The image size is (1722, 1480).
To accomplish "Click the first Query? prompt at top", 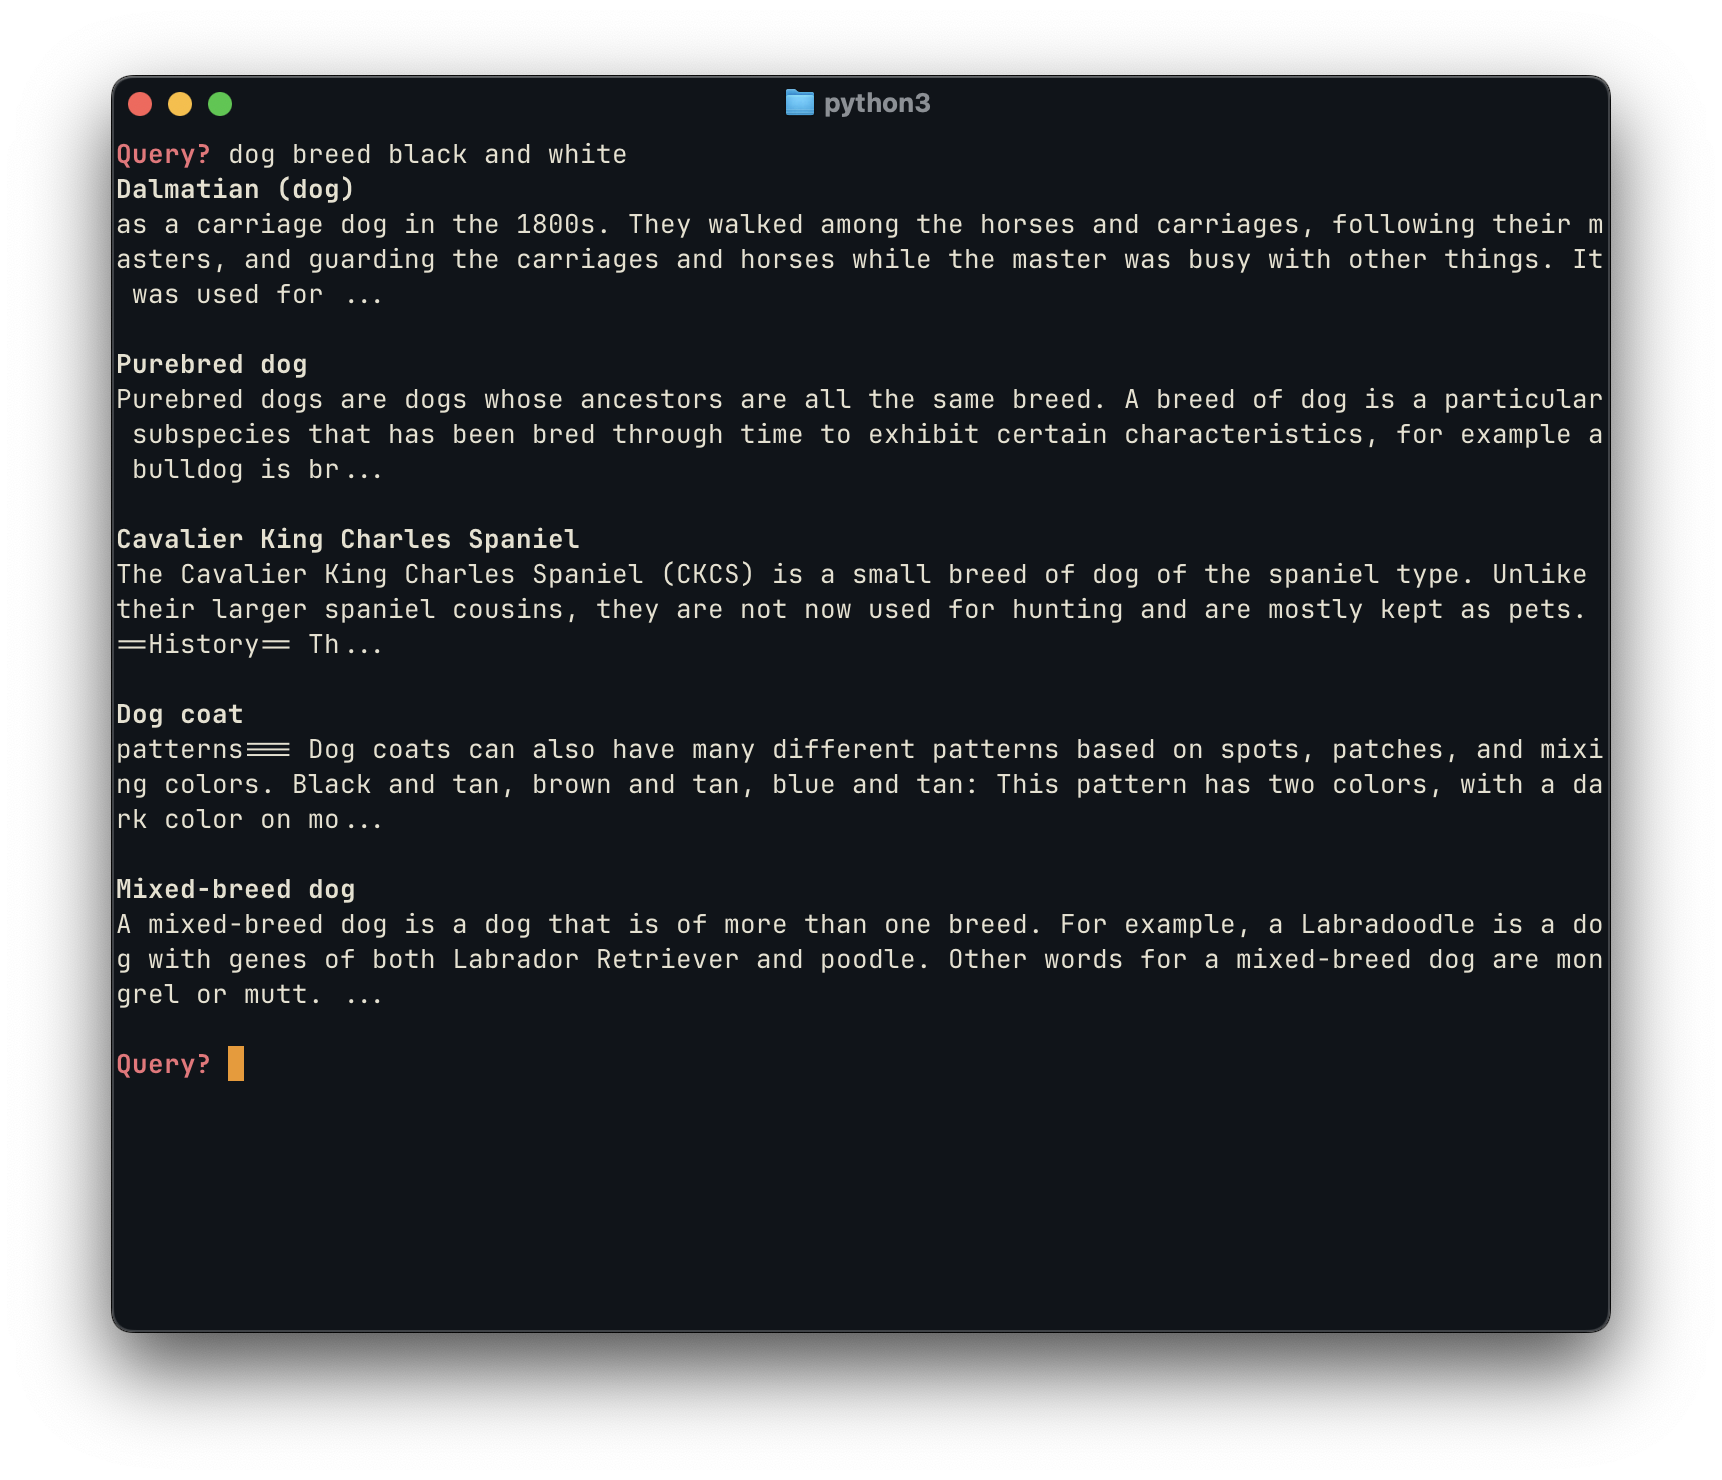I will pyautogui.click(x=163, y=154).
